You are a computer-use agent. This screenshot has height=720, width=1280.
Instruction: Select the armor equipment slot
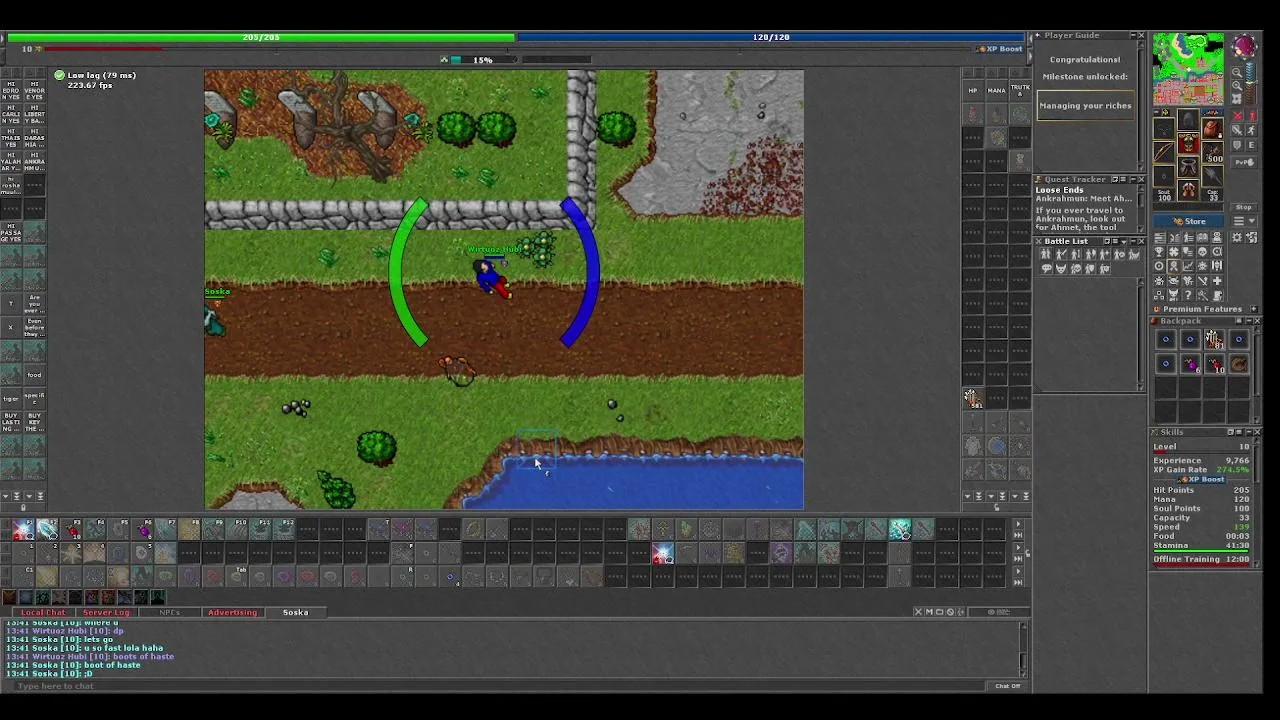click(1189, 143)
